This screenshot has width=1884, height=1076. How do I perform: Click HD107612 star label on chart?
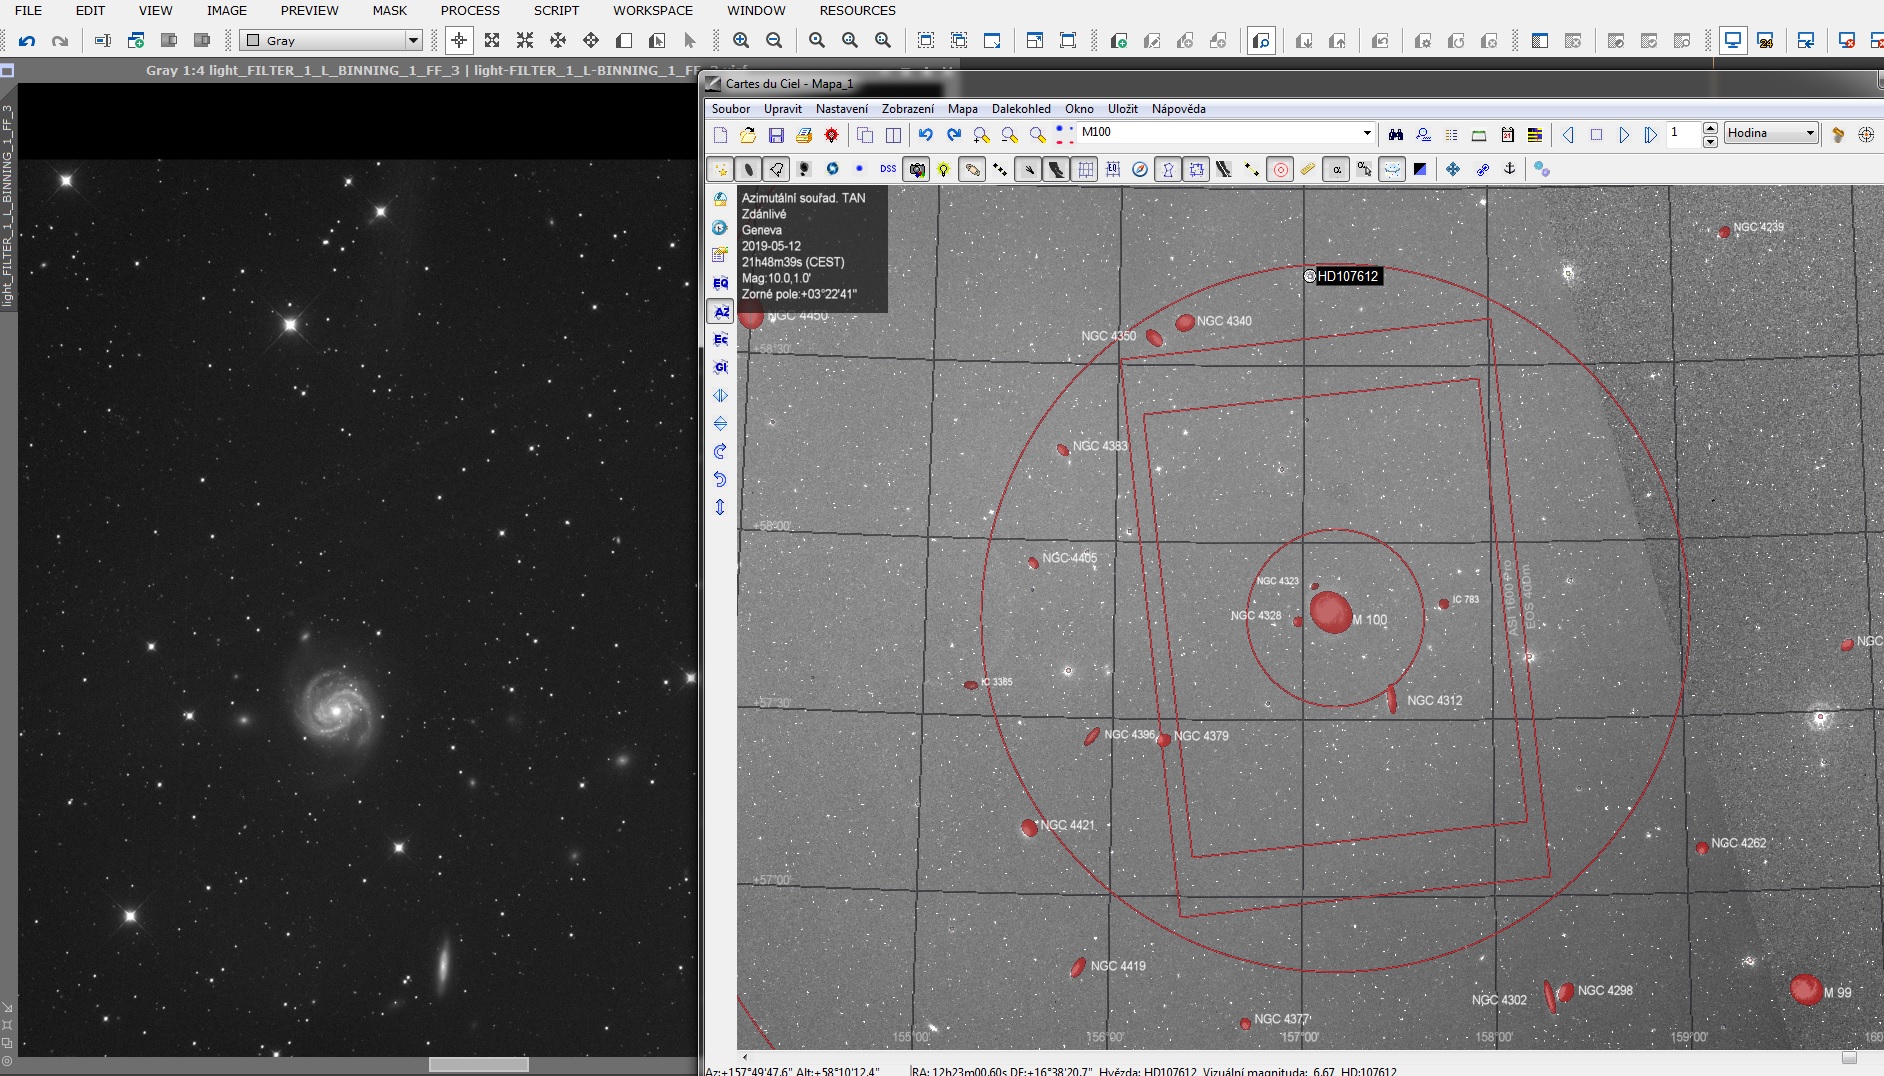[x=1347, y=276]
